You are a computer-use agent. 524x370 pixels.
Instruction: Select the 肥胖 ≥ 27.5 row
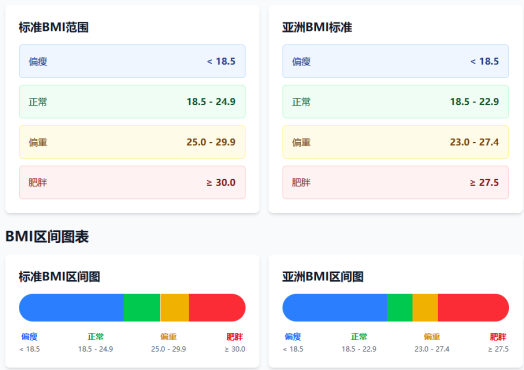tap(396, 182)
